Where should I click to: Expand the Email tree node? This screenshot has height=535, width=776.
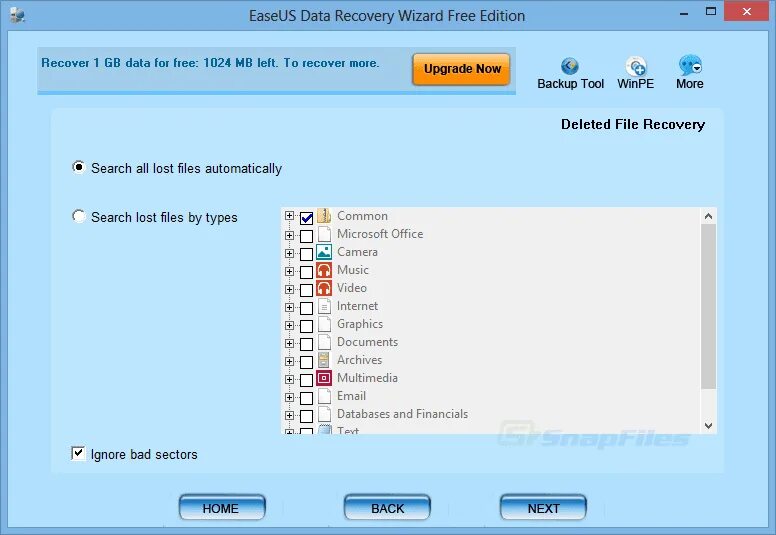tap(290, 397)
